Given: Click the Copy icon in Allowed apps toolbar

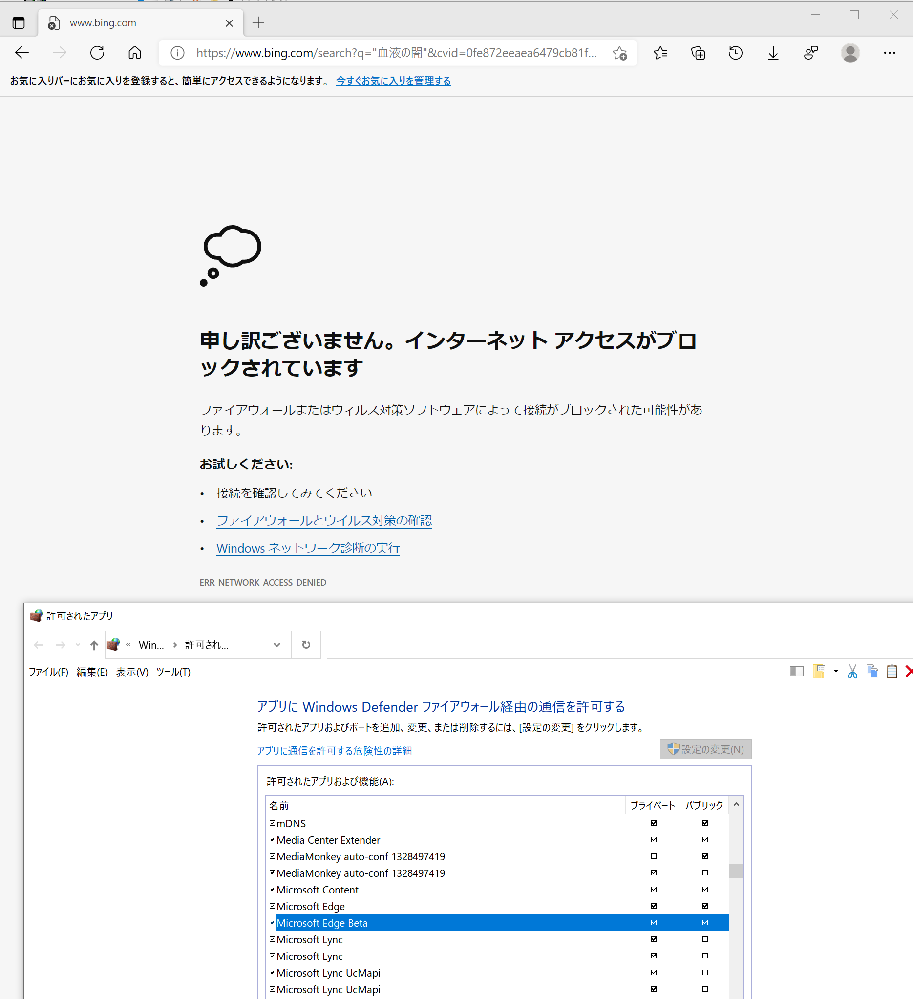Looking at the screenshot, I should [x=873, y=671].
